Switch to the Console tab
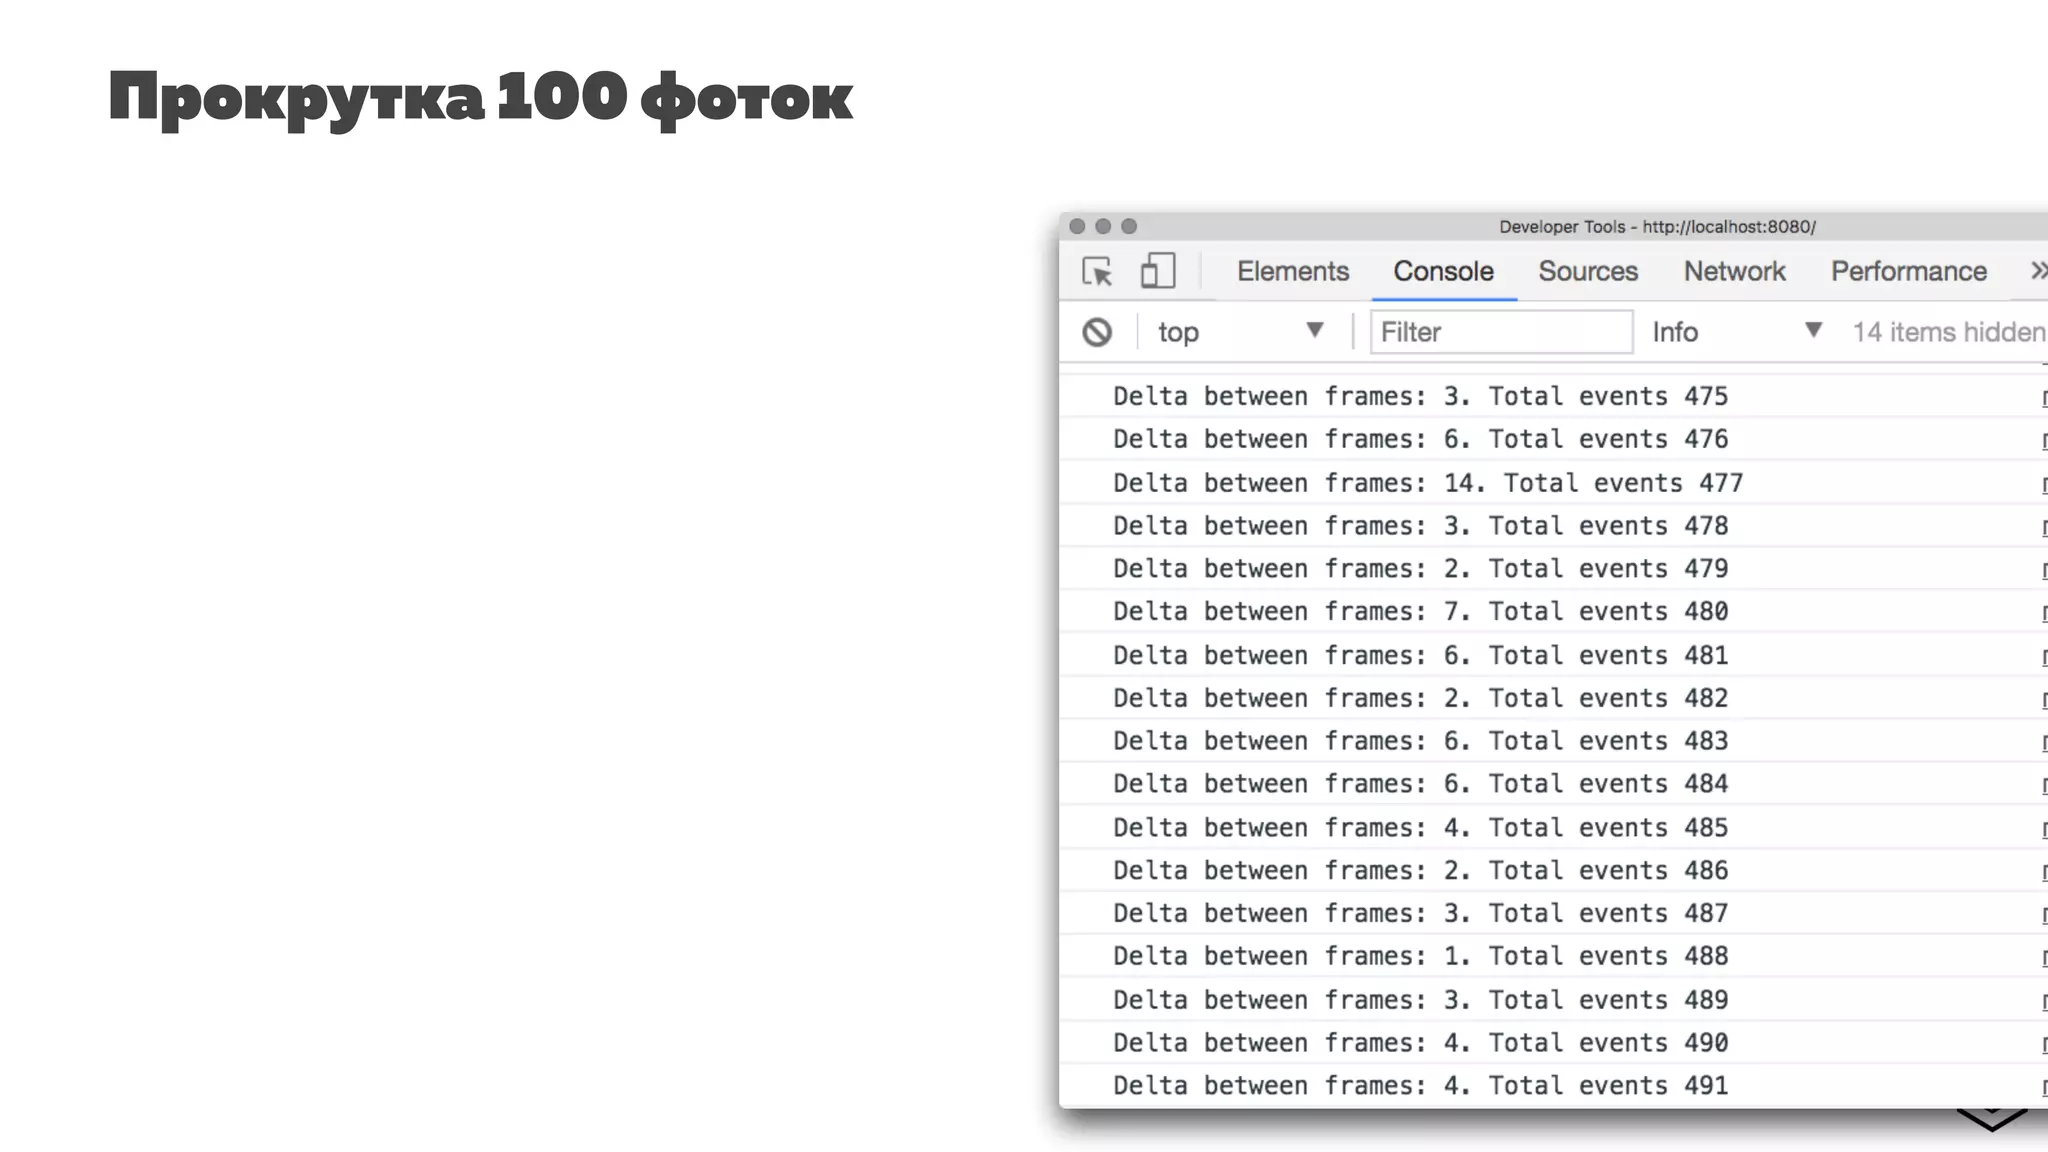The image size is (2048, 1152). point(1443,271)
